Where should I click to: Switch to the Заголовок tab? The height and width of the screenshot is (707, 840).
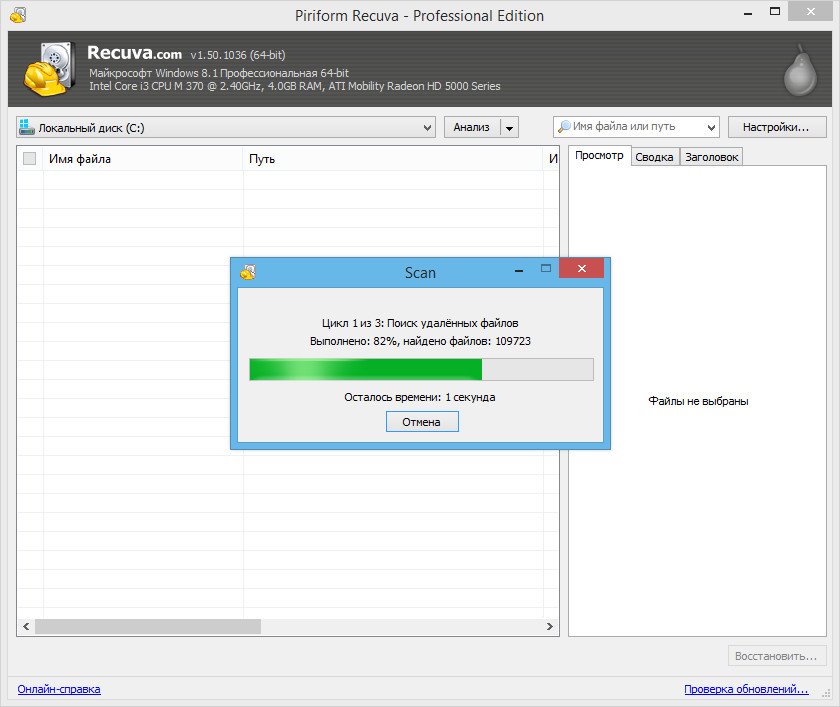tap(711, 157)
